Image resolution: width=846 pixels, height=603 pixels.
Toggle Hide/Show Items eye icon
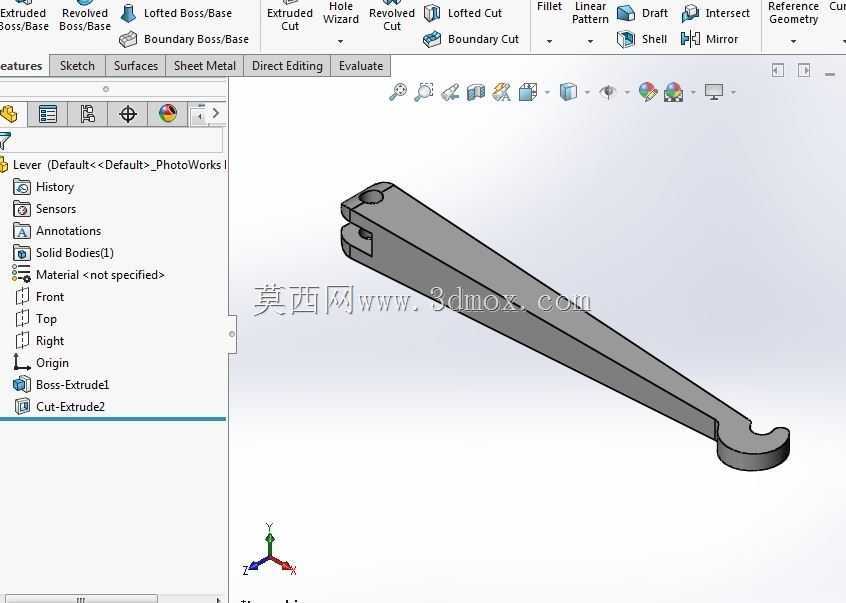(609, 92)
